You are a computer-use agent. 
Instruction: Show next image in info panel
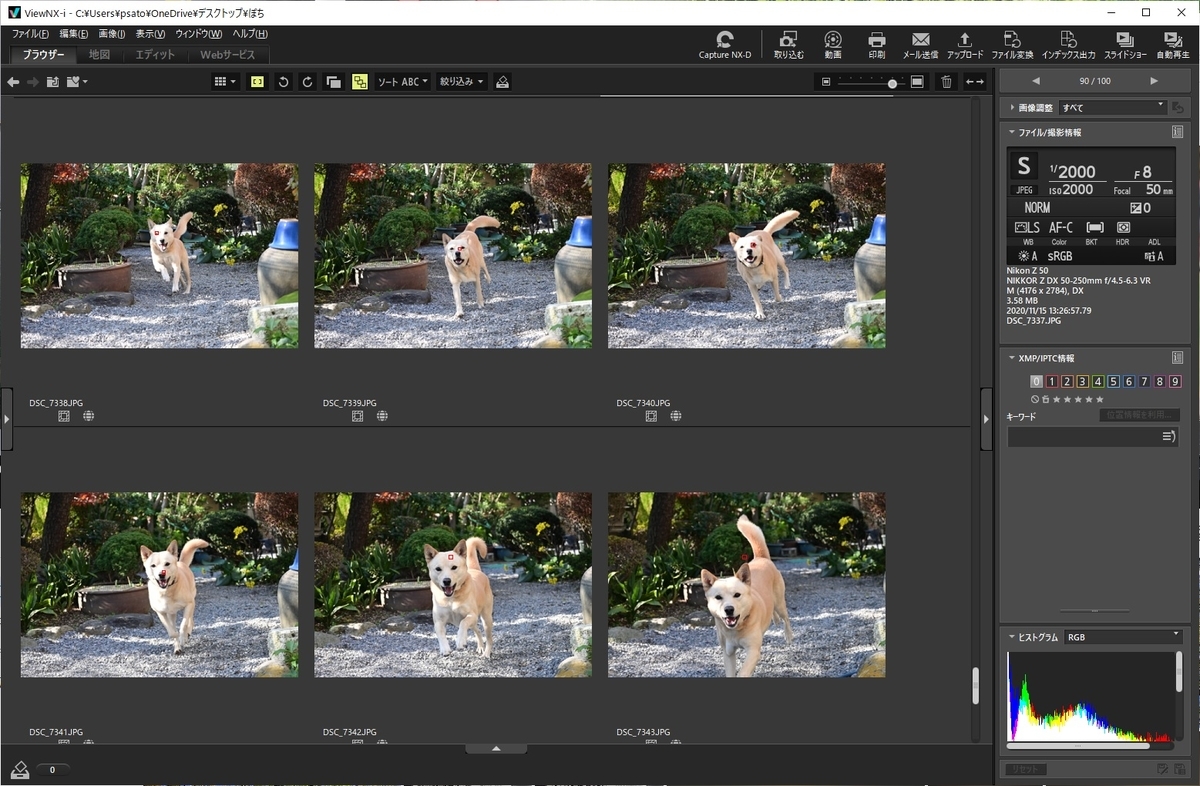[1154, 81]
